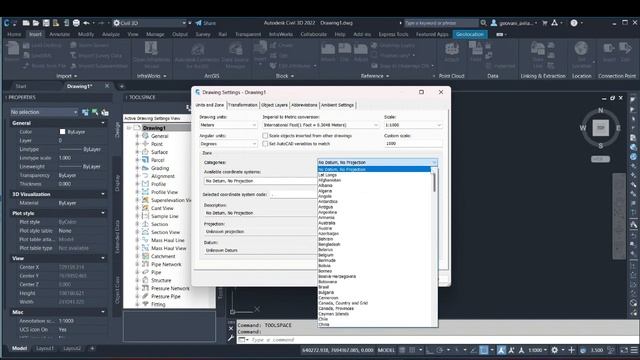
Task: Switch to the Start tab
Action: [x=20, y=86]
